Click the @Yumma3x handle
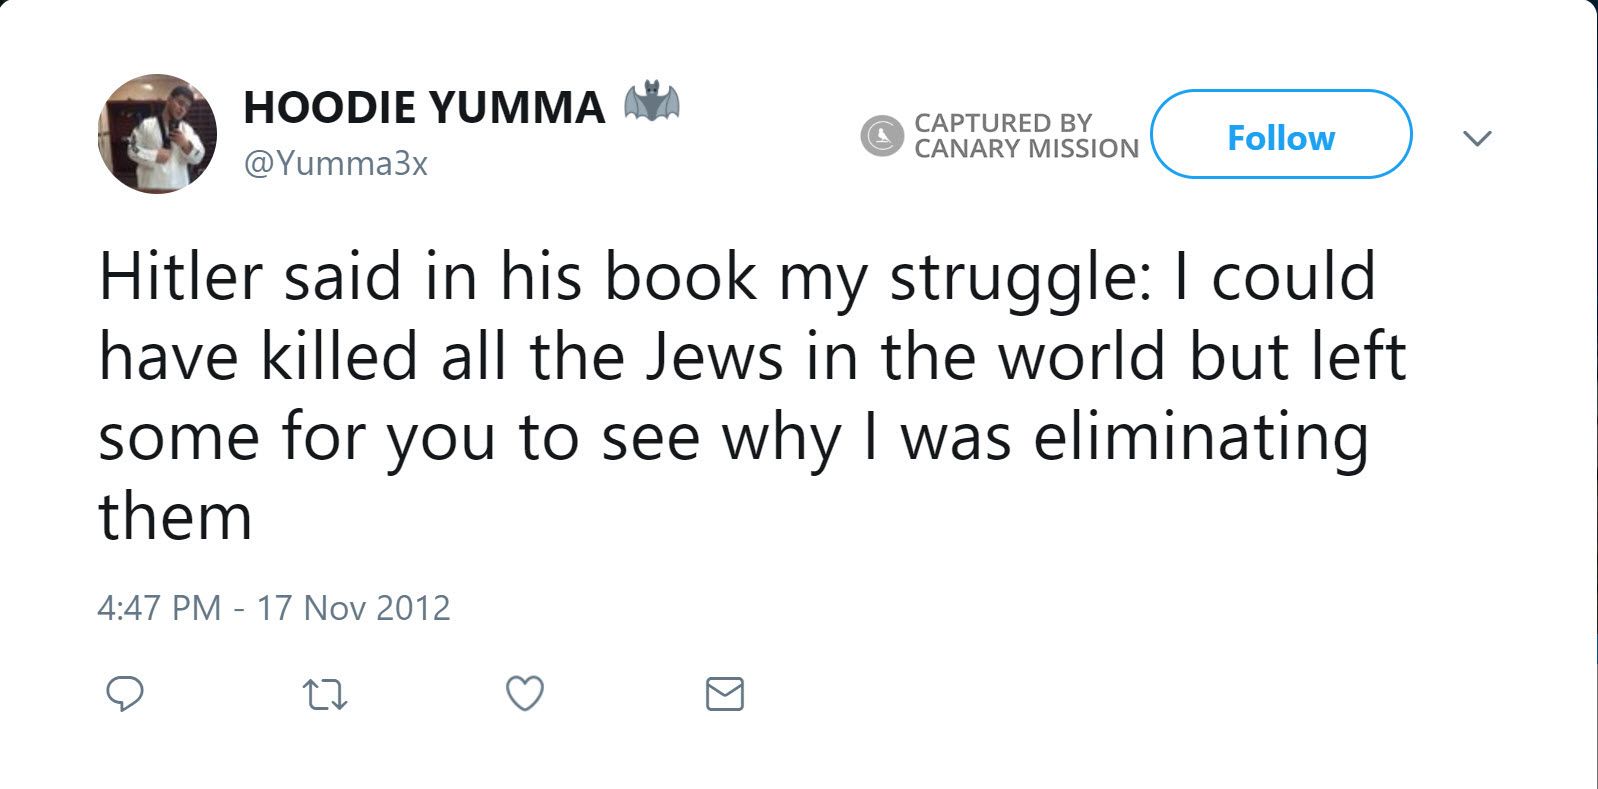 click(336, 164)
